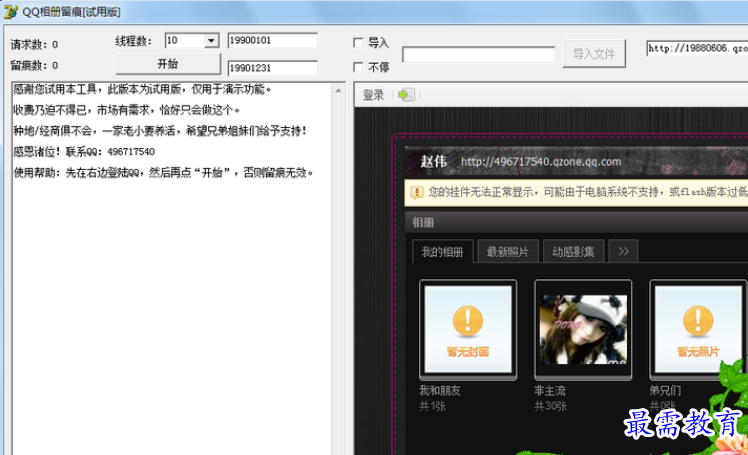Click the 相册 section header
Viewport: 748px width, 455px height.
(x=423, y=222)
